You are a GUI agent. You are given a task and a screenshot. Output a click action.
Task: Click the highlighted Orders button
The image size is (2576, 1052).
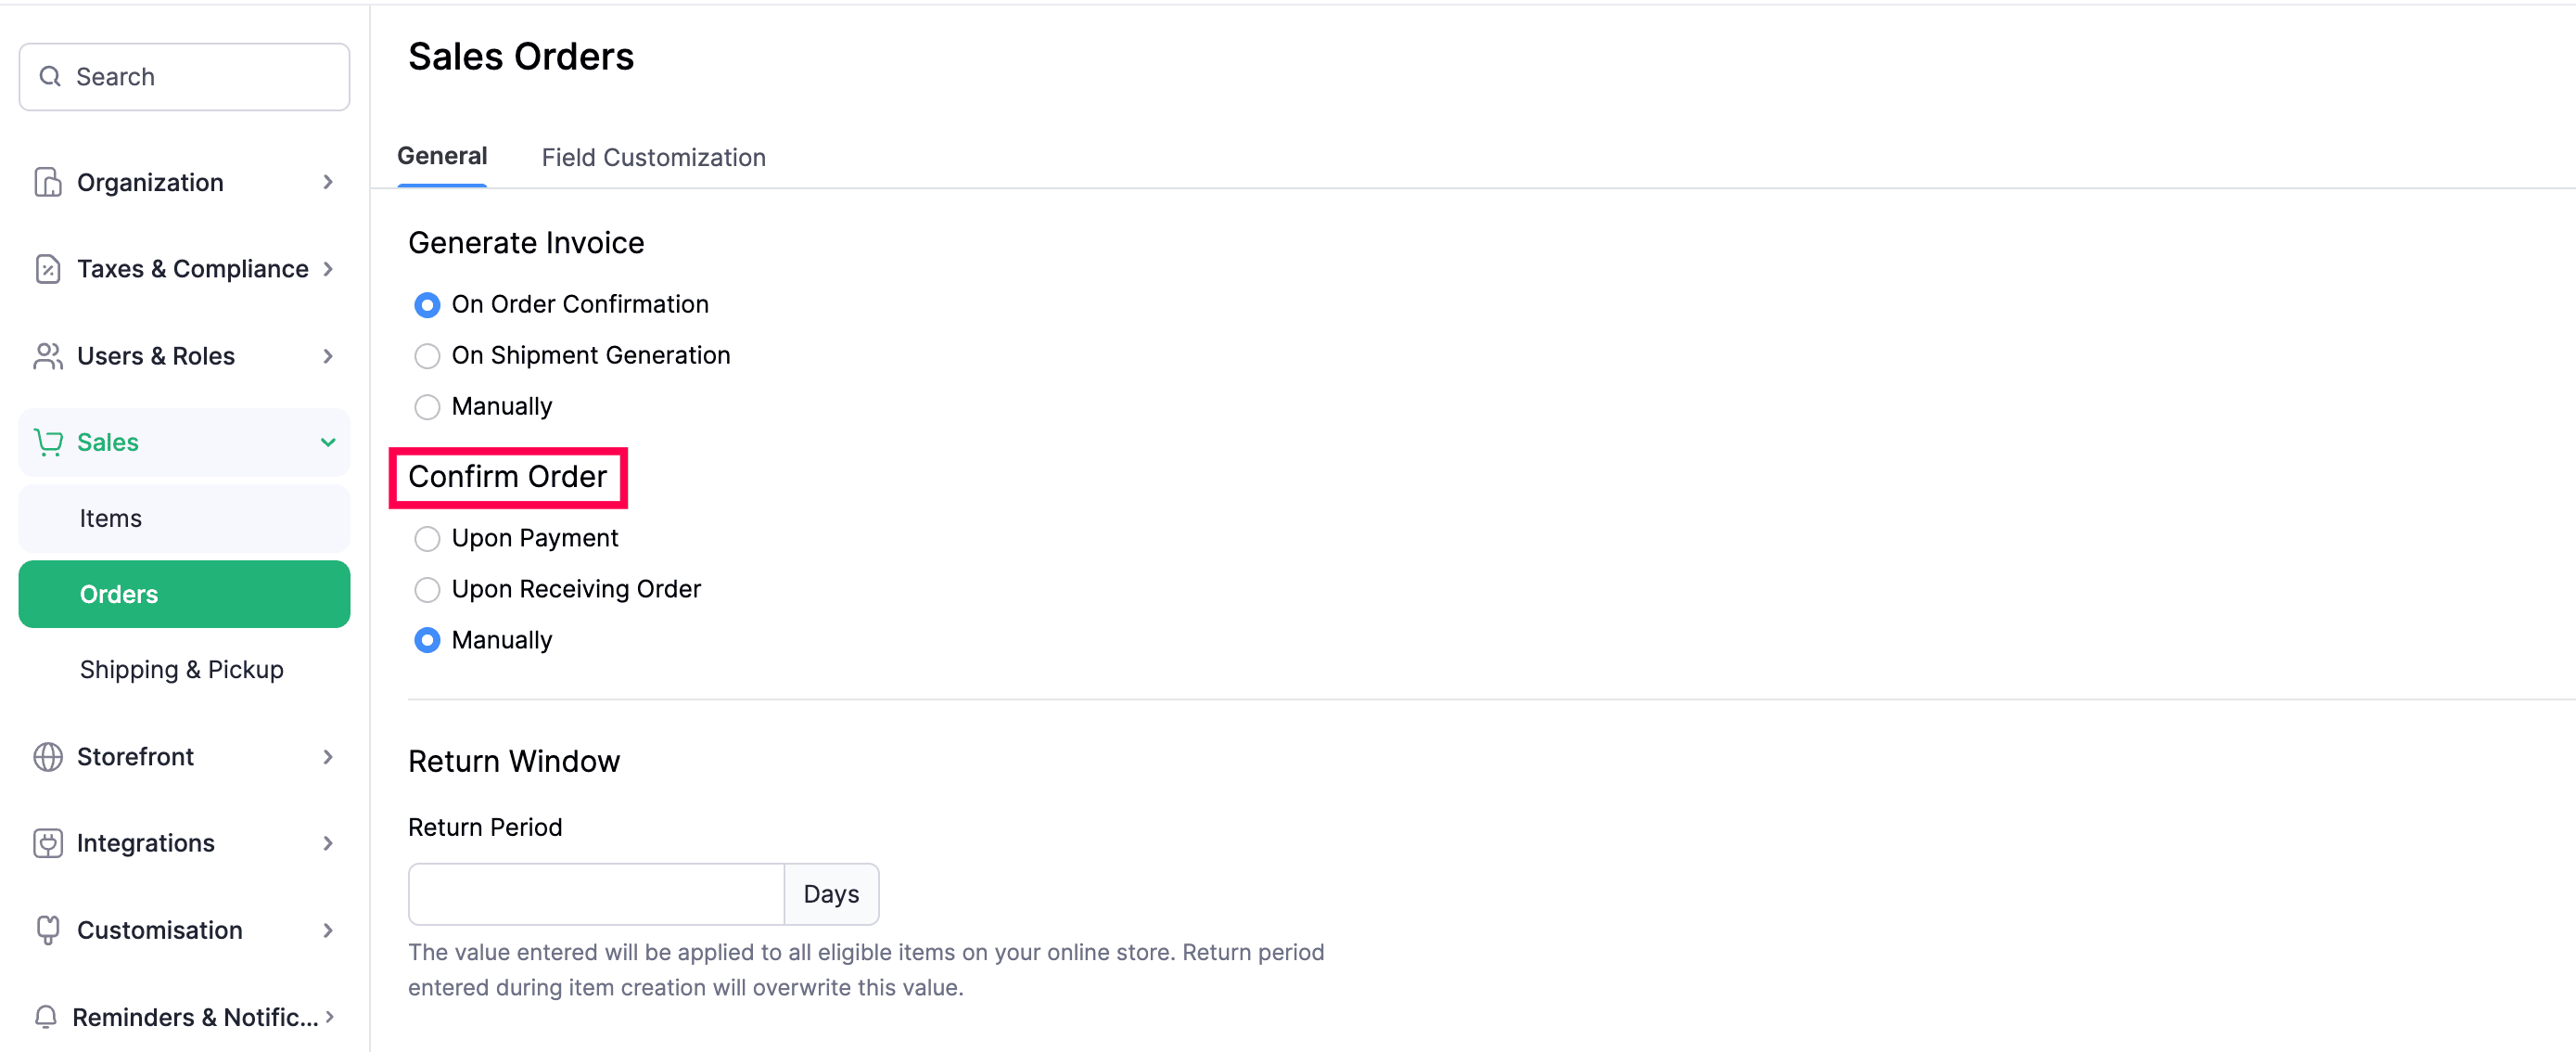tap(118, 593)
